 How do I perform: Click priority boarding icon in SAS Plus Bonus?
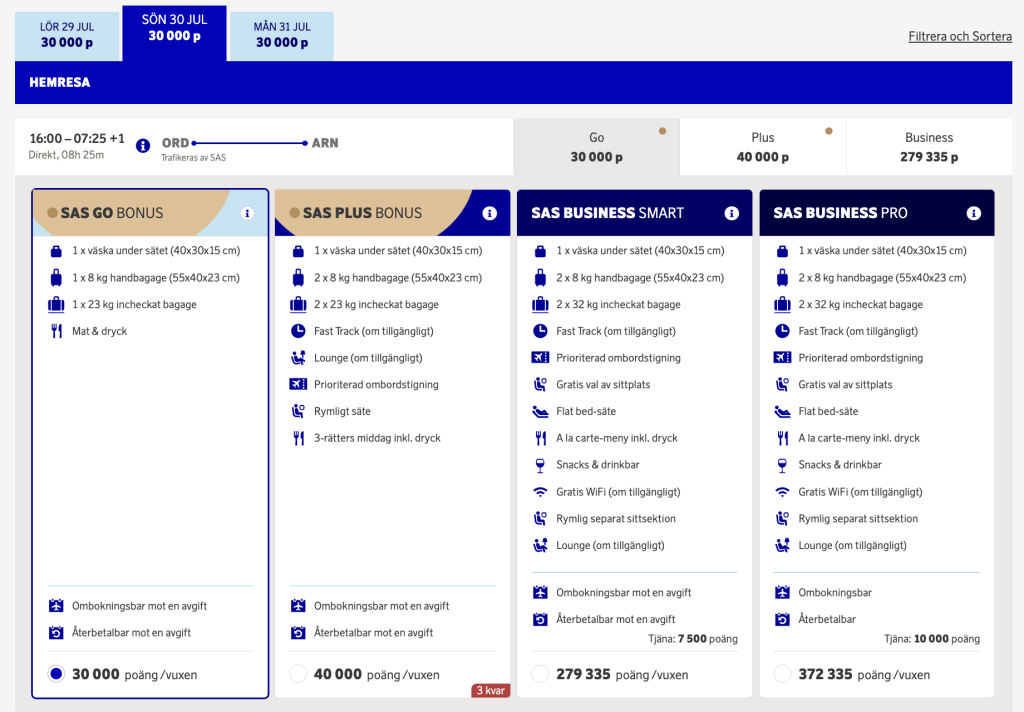click(x=298, y=384)
